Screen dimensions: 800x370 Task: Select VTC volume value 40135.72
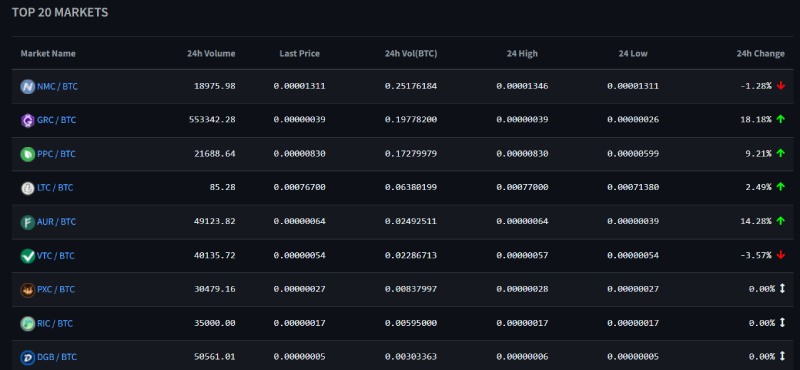tap(214, 255)
